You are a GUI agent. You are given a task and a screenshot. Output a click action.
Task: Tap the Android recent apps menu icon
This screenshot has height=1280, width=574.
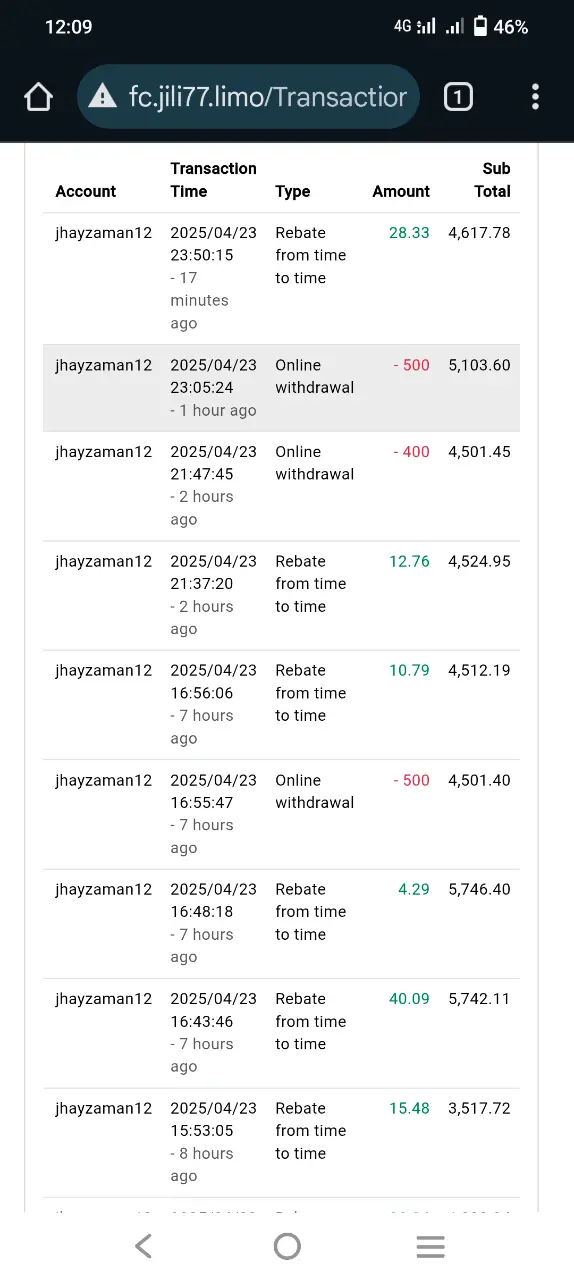coord(430,1246)
